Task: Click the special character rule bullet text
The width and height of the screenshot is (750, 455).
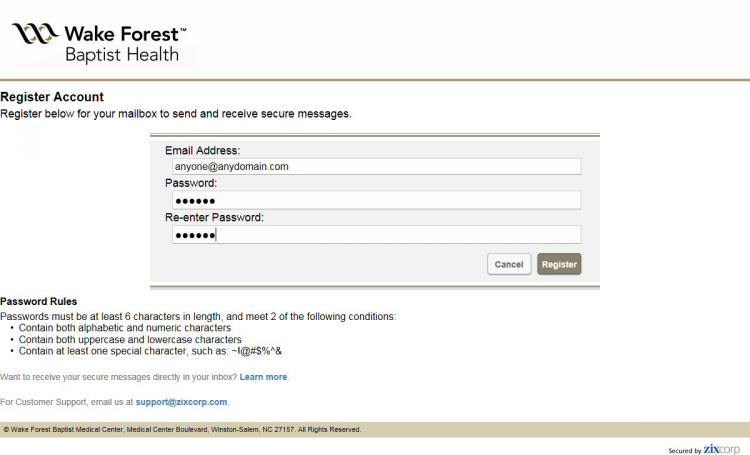Action: (x=150, y=351)
